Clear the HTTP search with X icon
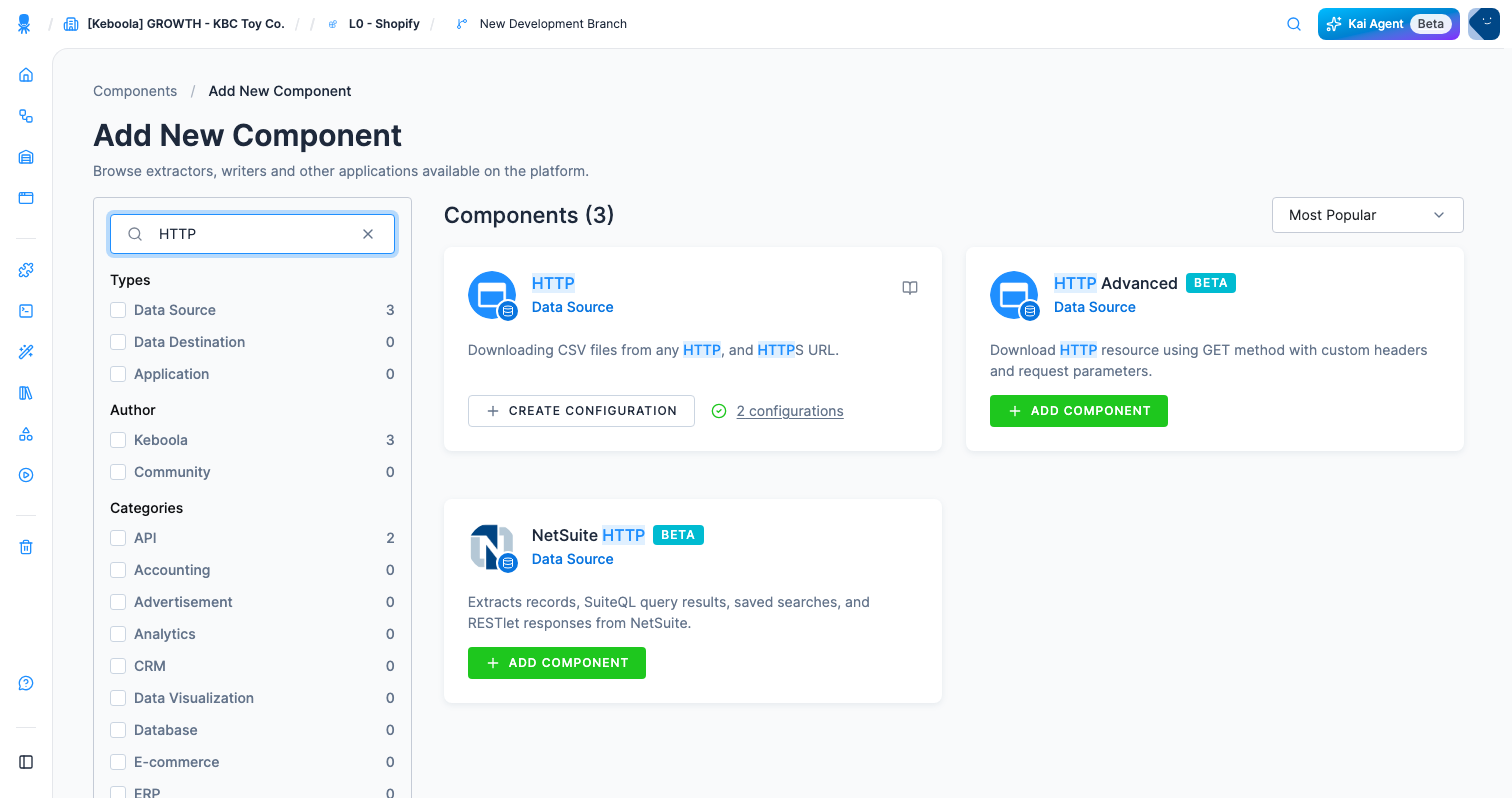 (x=368, y=234)
